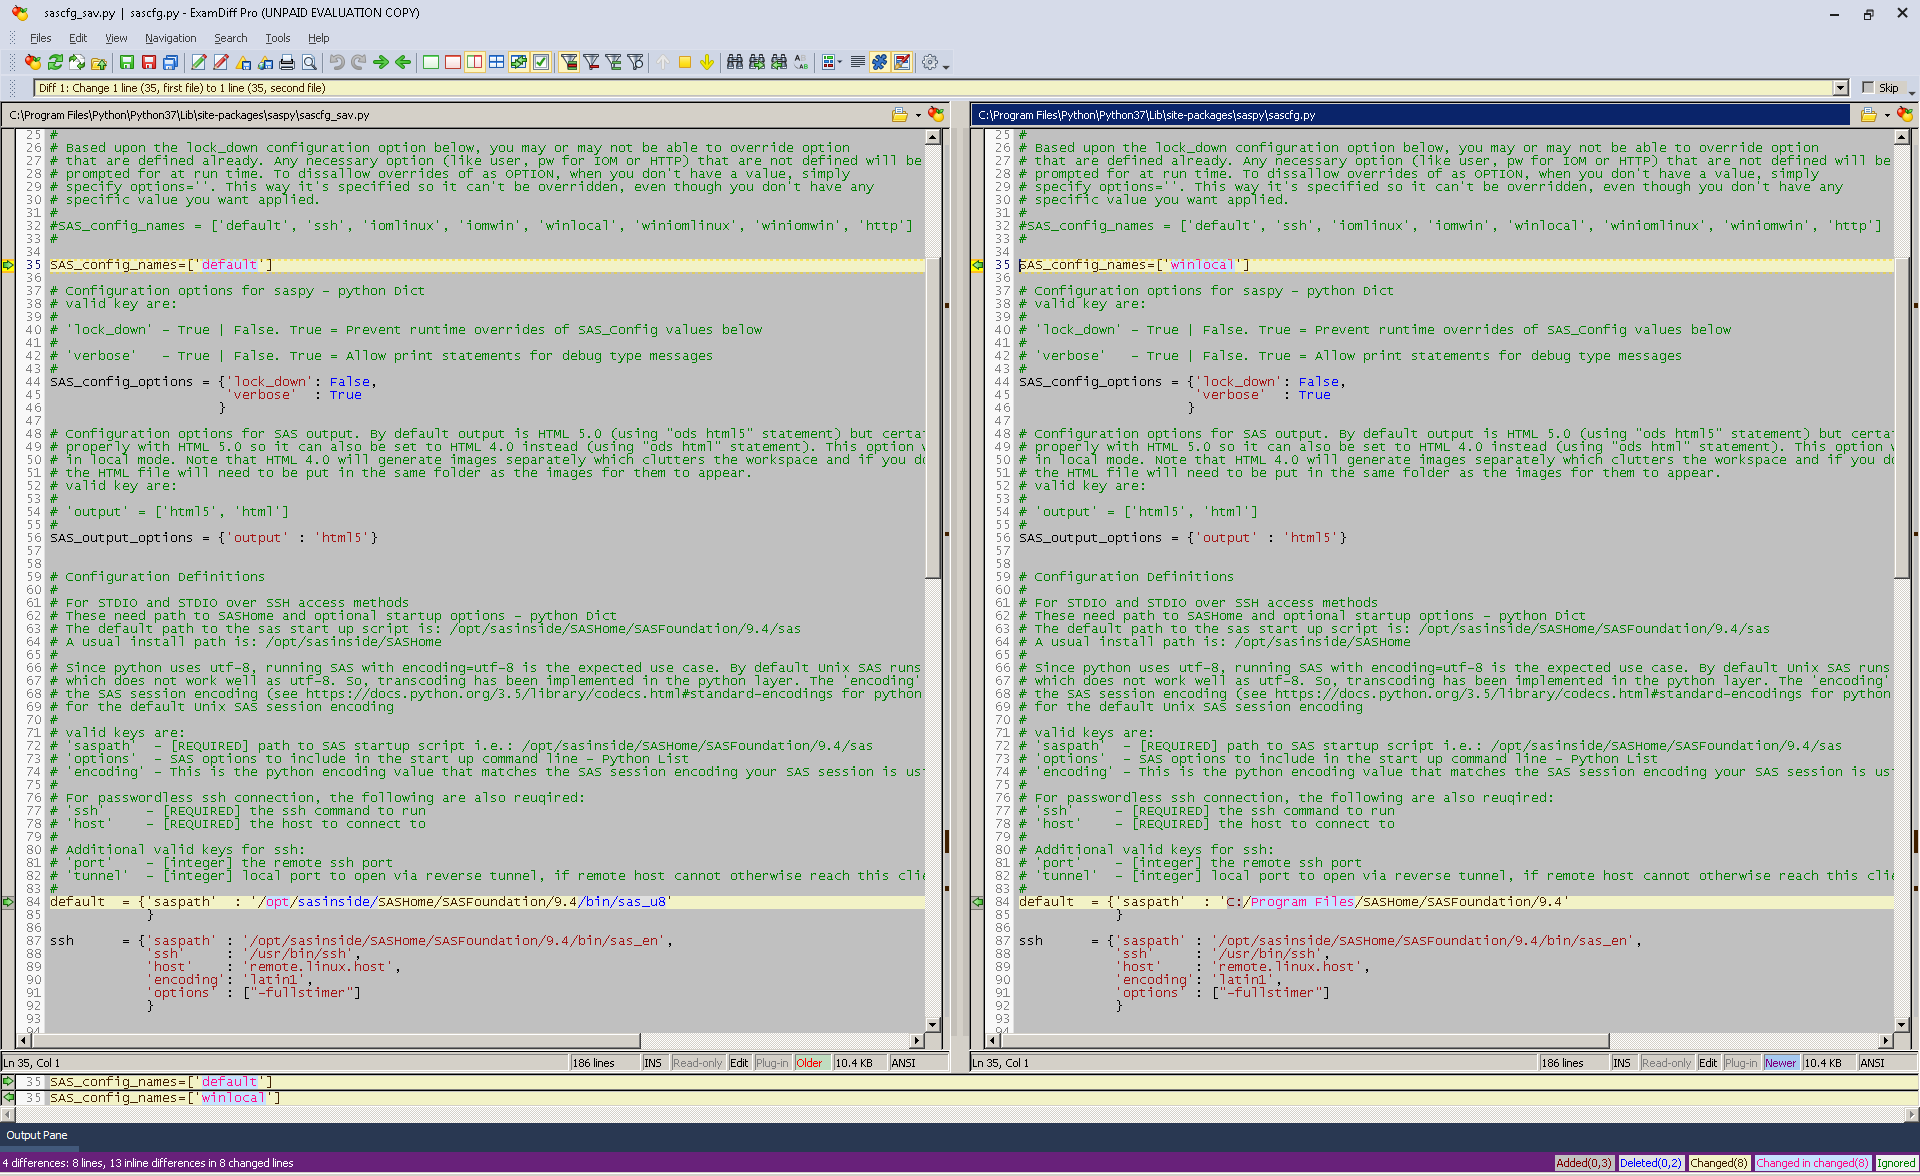The height and width of the screenshot is (1176, 1920).
Task: Toggle INS mode in the right pane status bar
Action: pos(1622,1063)
